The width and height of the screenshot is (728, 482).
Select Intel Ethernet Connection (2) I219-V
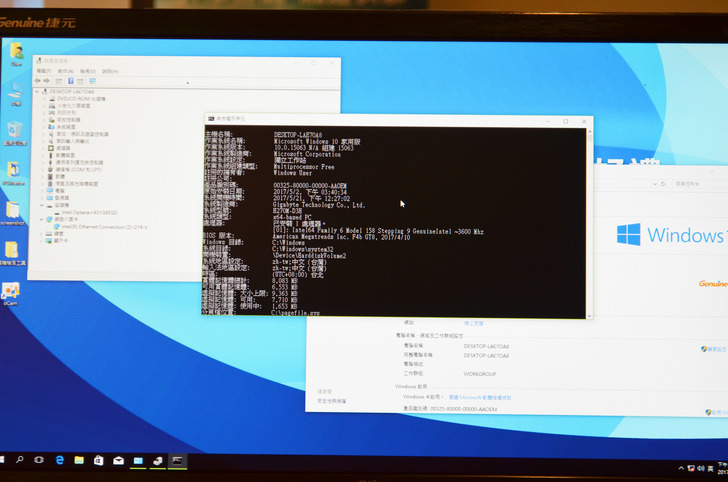104,226
